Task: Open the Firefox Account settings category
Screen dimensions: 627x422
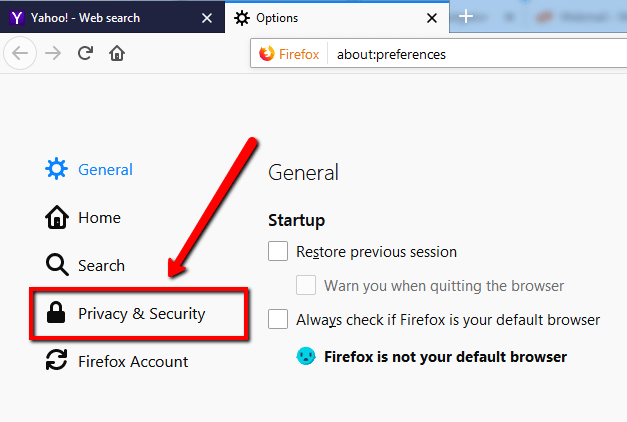Action: click(x=133, y=361)
